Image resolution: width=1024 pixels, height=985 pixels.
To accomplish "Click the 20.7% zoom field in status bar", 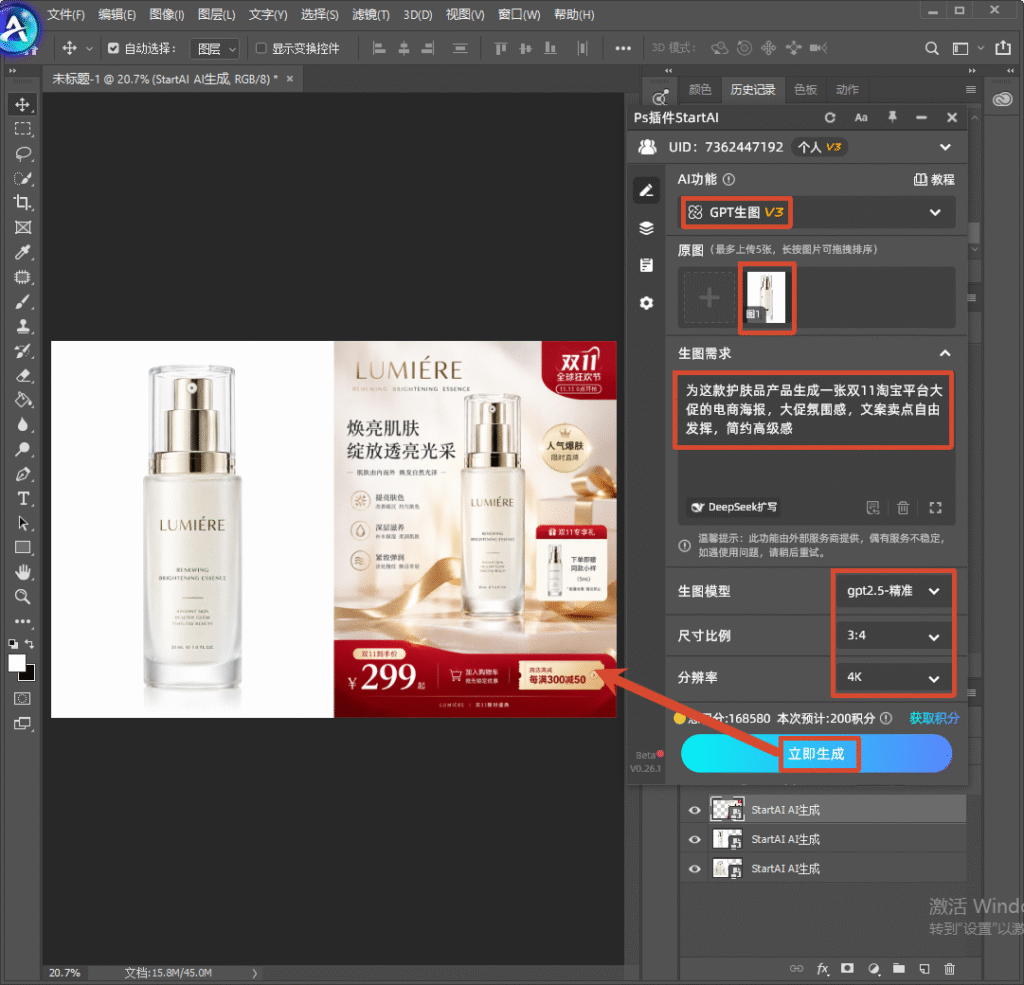I will [x=65, y=973].
